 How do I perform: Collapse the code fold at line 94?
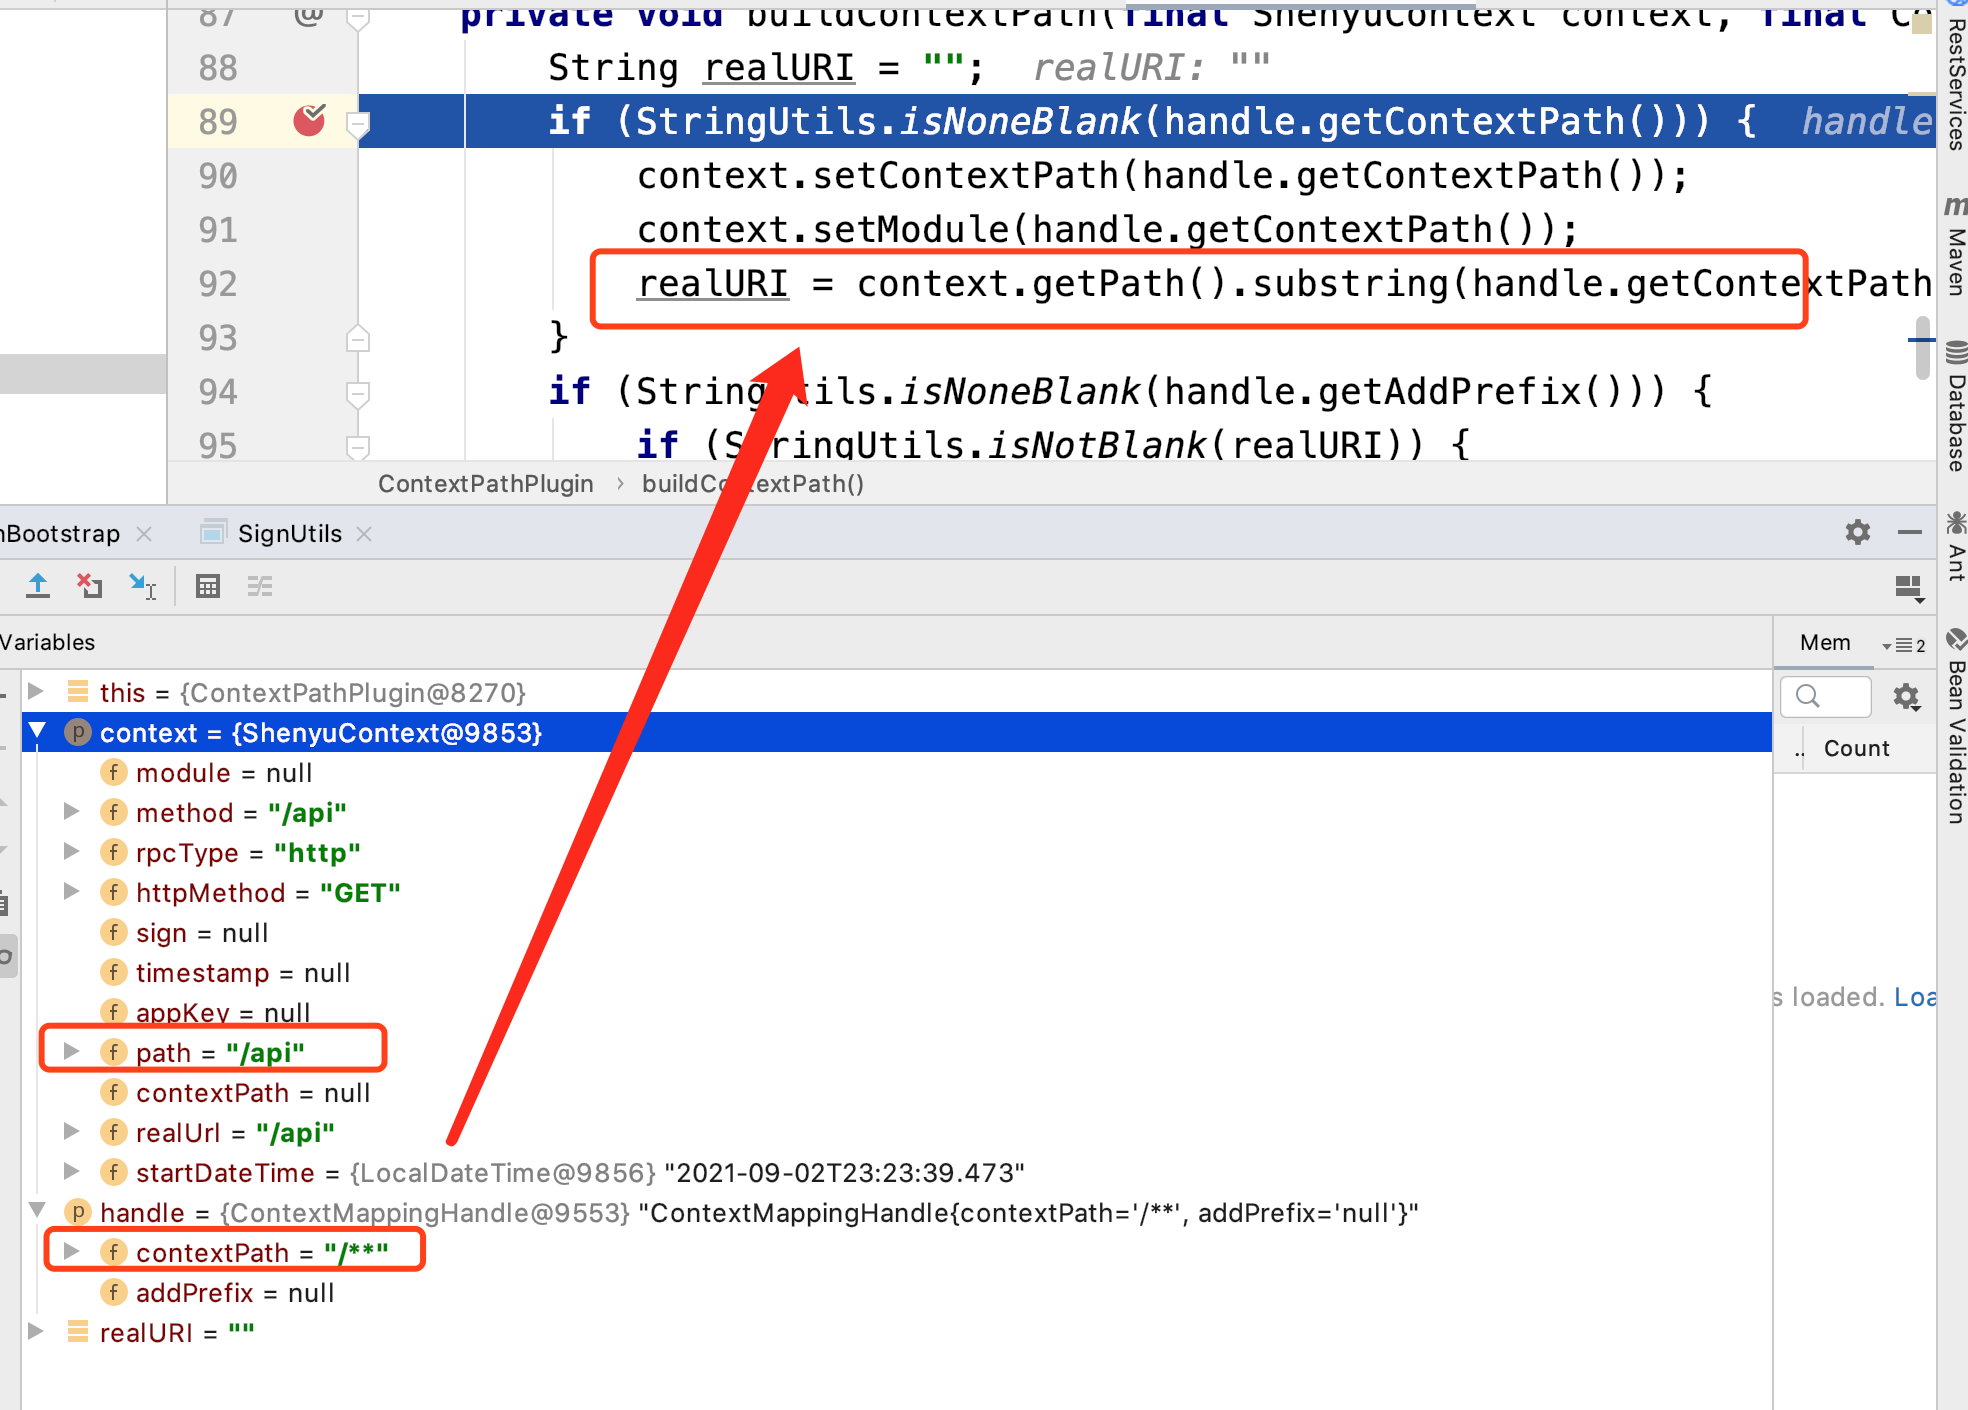357,392
